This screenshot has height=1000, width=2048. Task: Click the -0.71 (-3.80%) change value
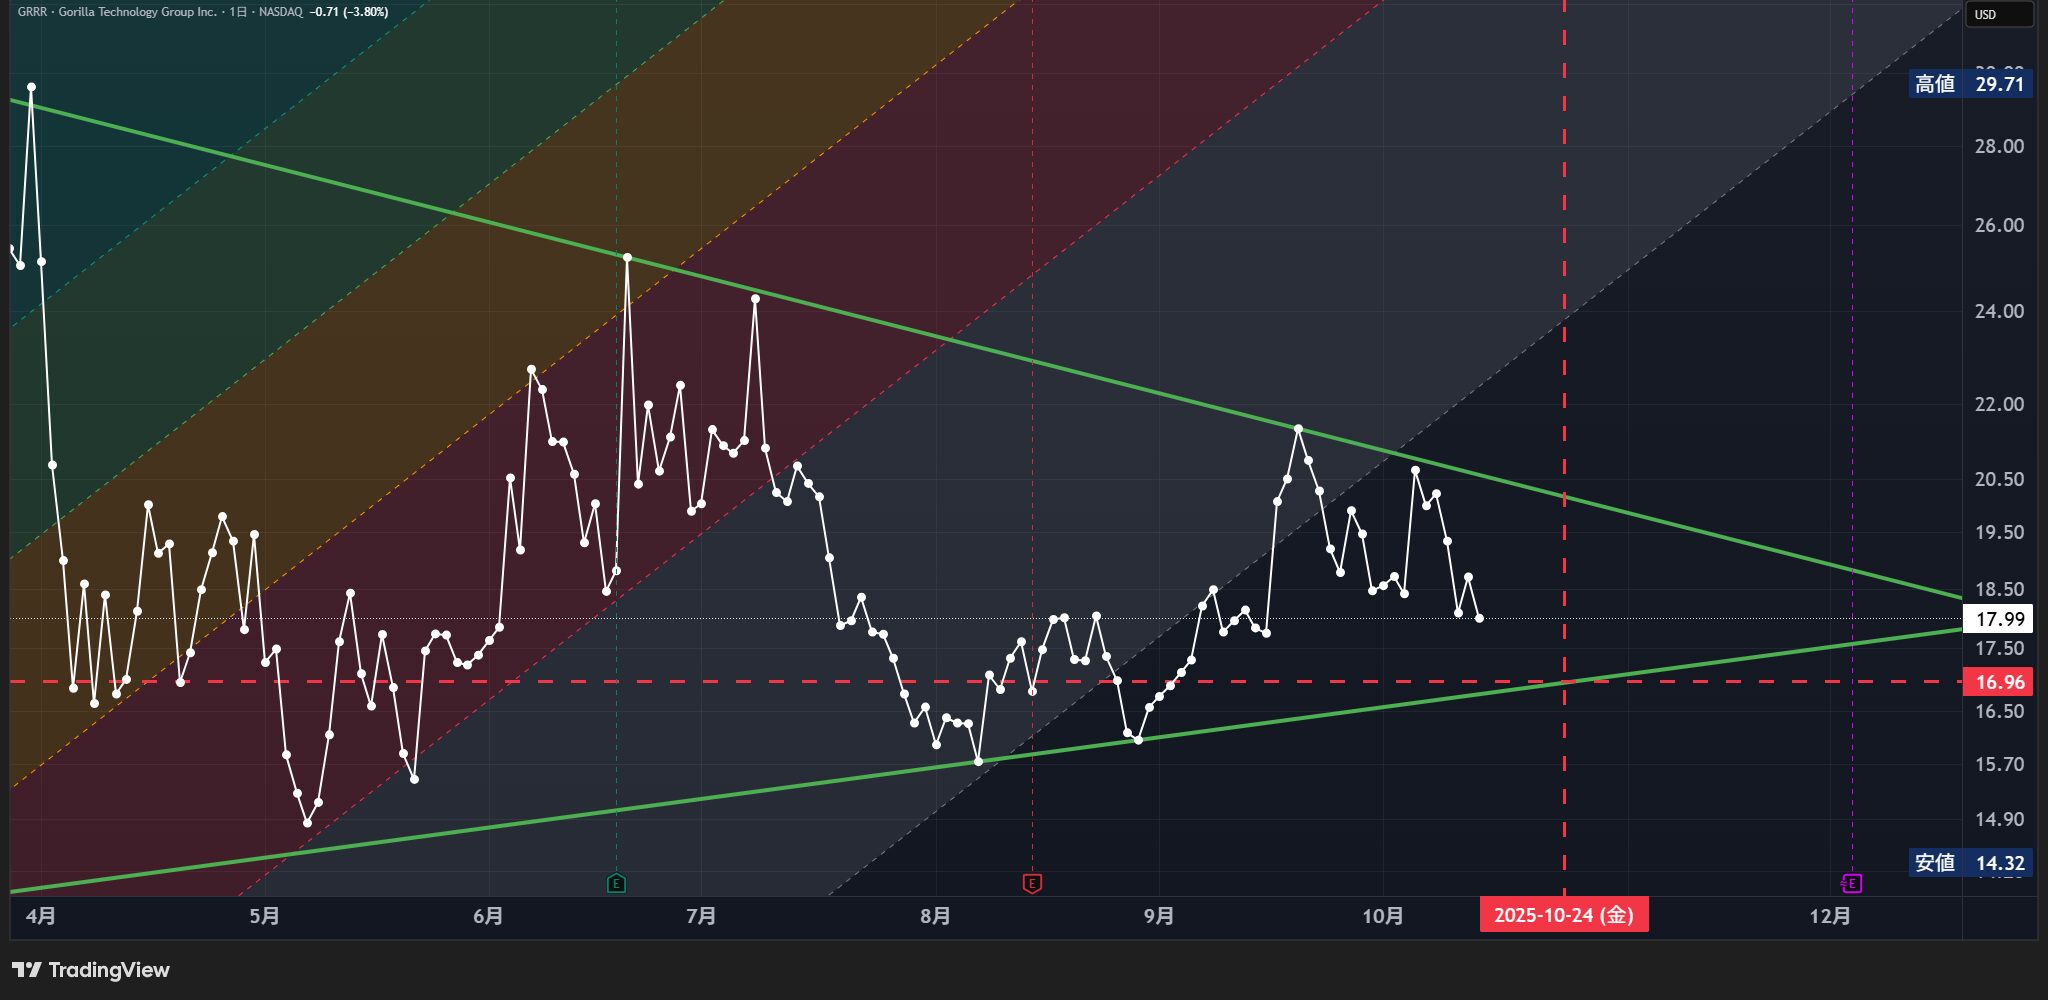[349, 12]
